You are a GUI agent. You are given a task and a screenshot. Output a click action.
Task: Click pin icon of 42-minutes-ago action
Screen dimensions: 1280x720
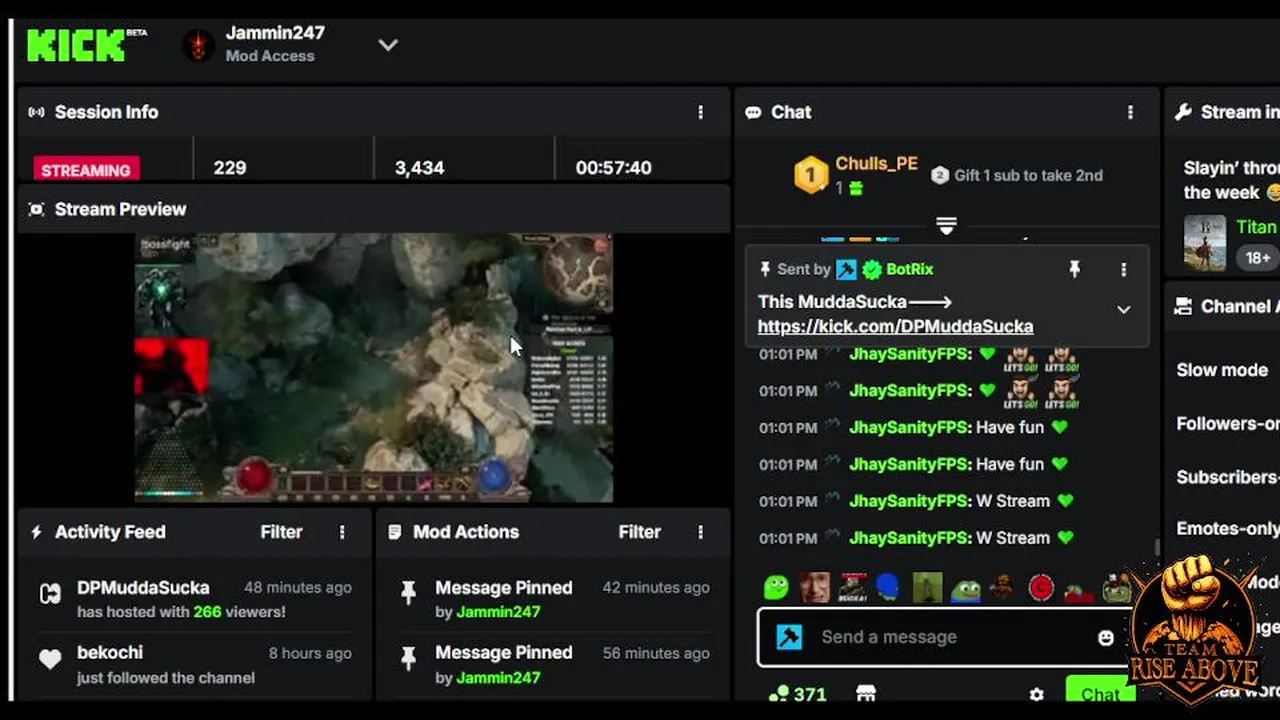tap(408, 593)
